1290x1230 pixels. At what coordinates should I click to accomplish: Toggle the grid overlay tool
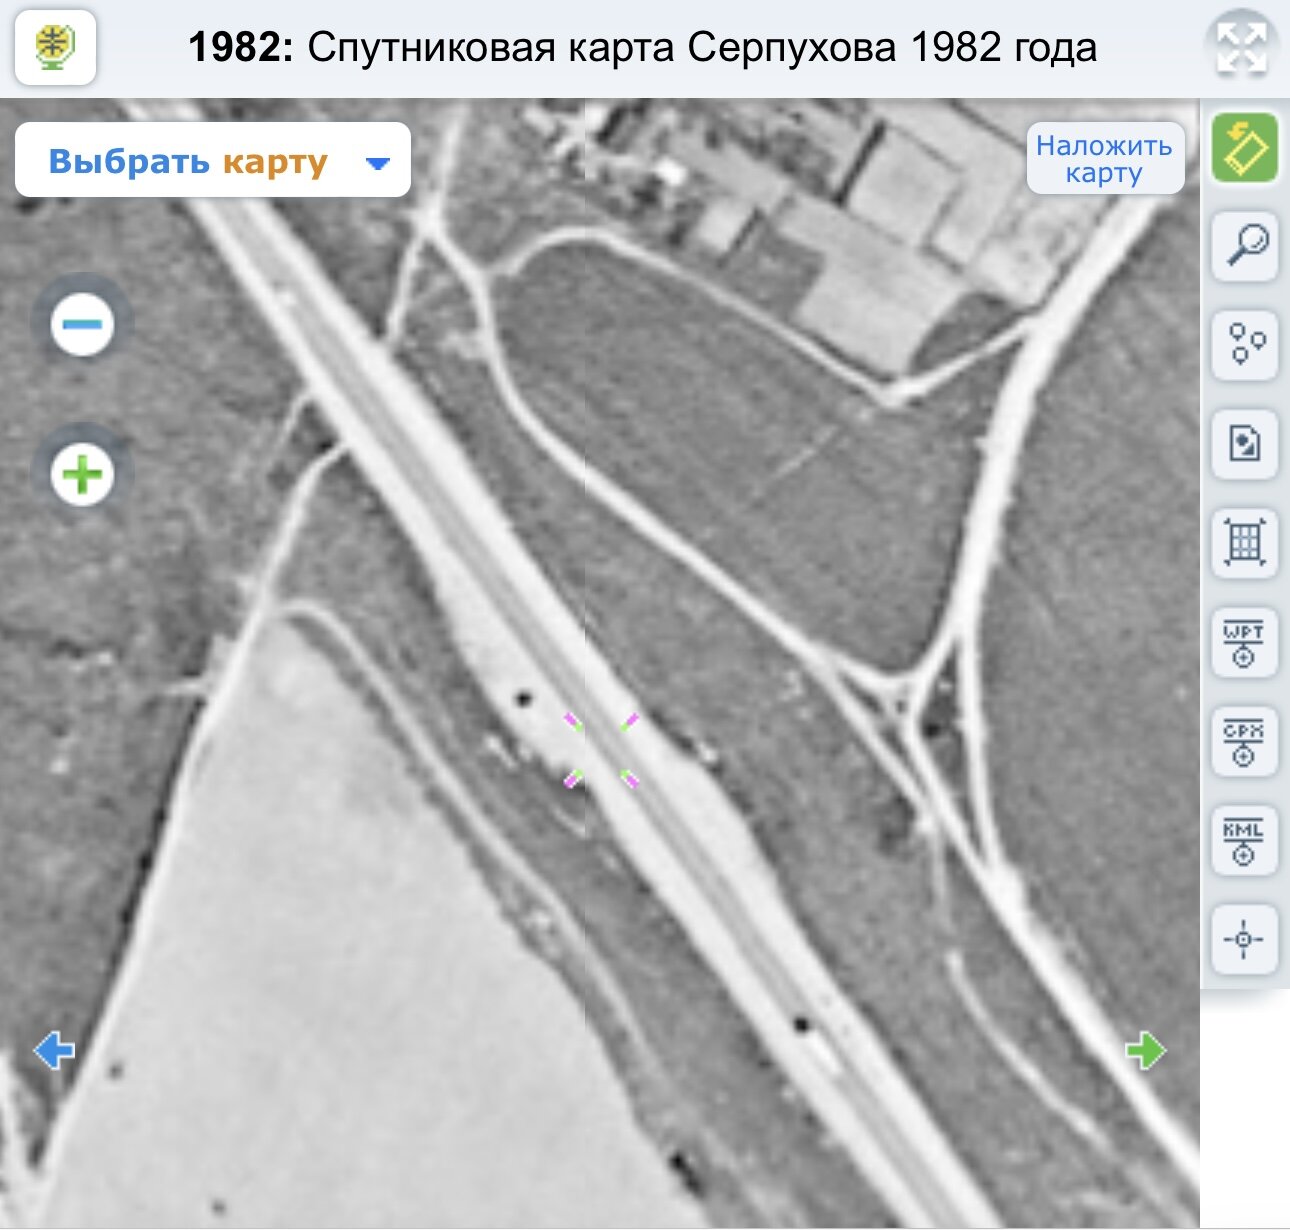(1244, 543)
